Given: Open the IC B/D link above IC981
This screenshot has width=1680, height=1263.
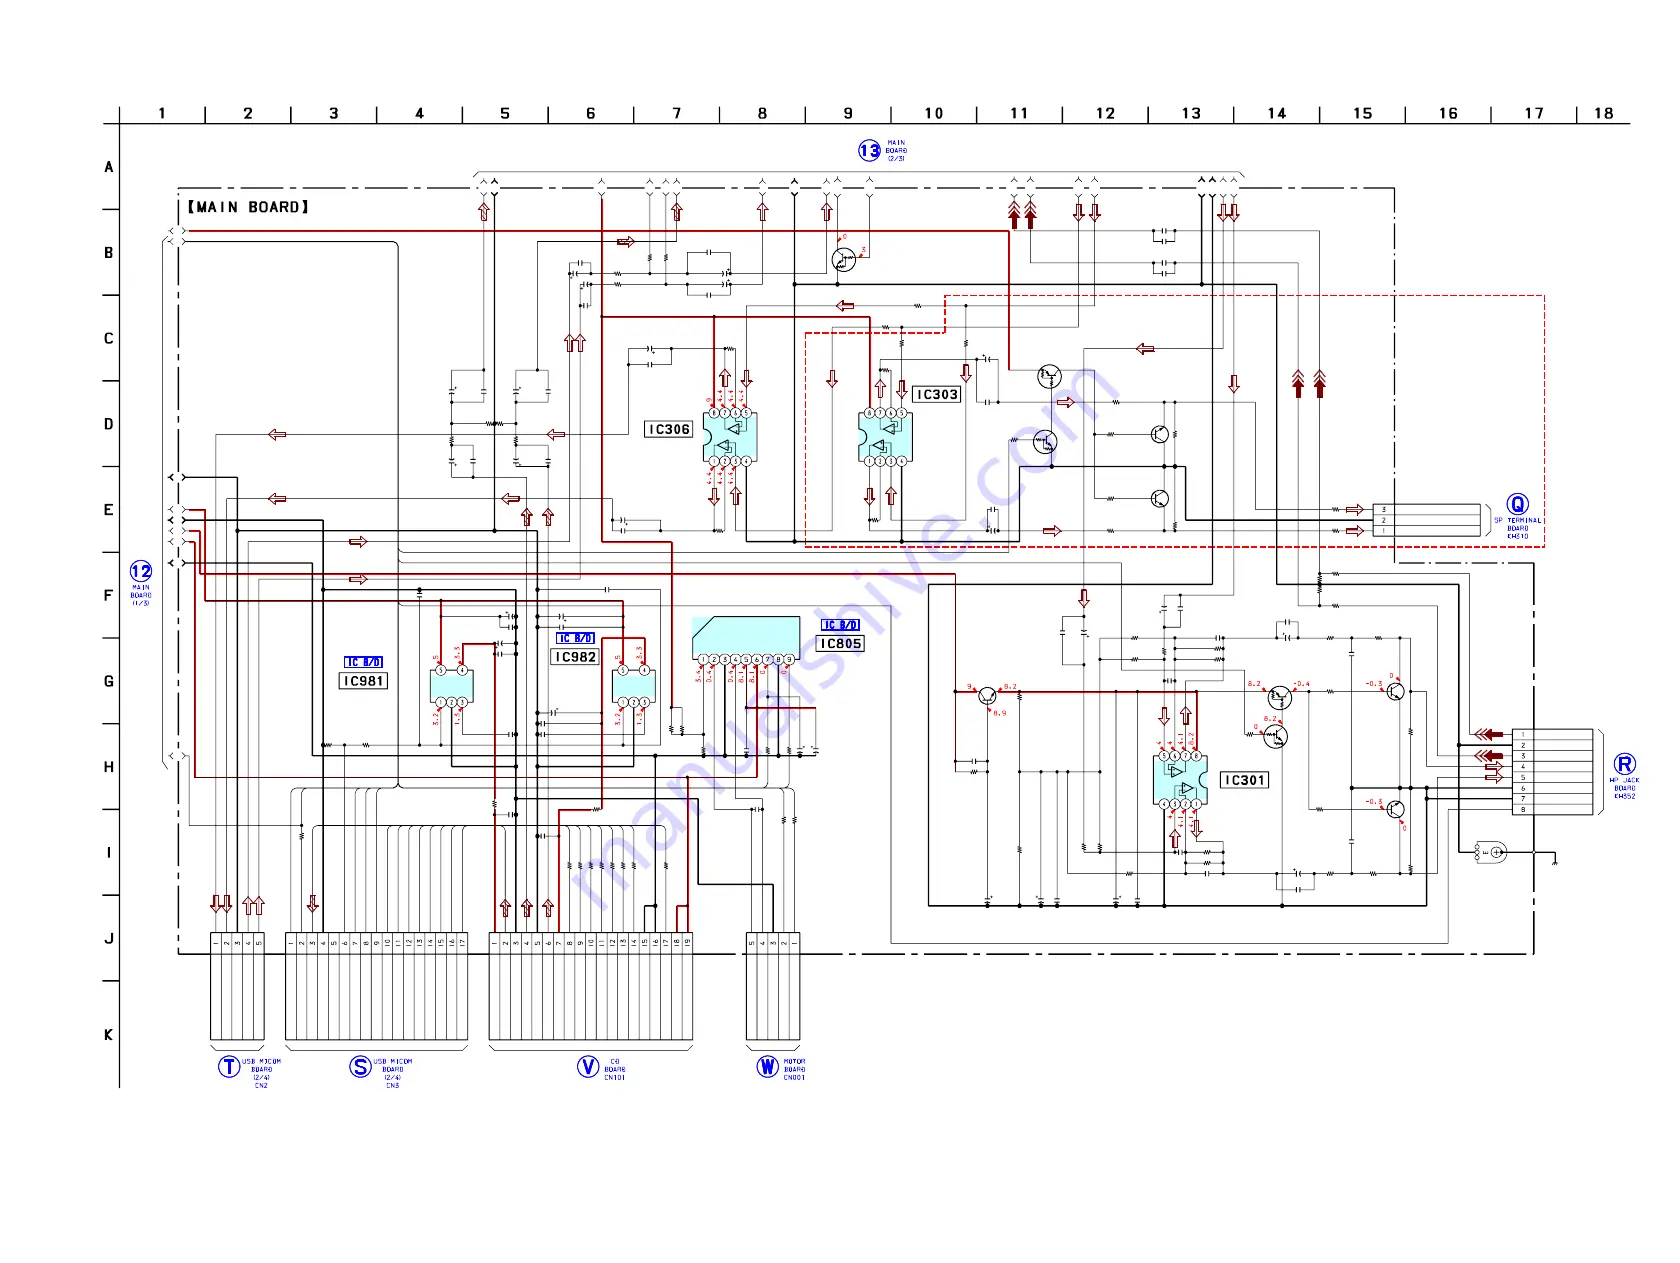Looking at the screenshot, I should 364,662.
